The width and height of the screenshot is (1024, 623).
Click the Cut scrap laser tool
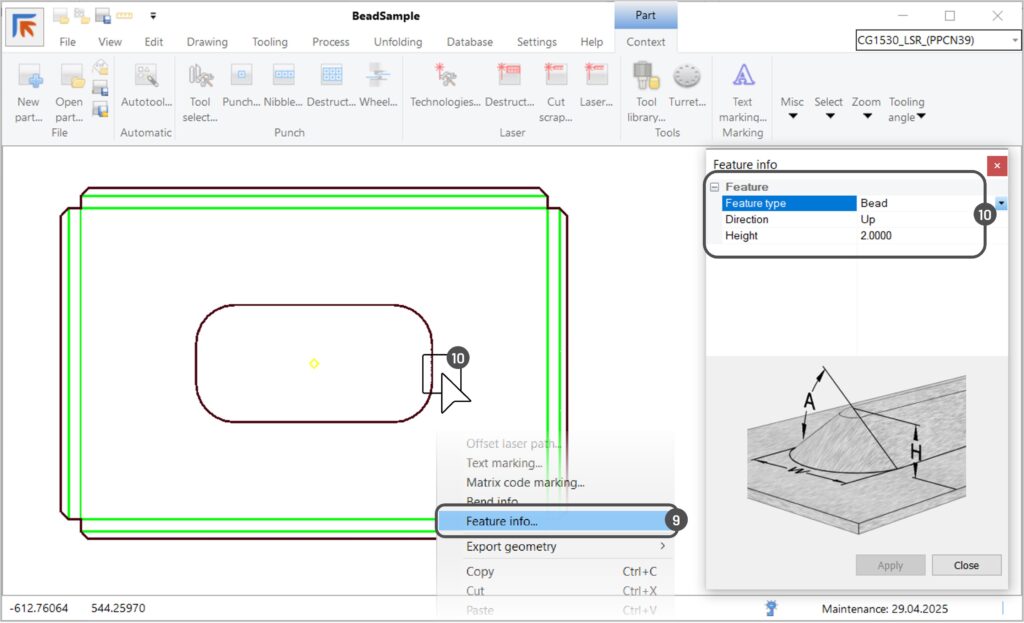(x=555, y=77)
